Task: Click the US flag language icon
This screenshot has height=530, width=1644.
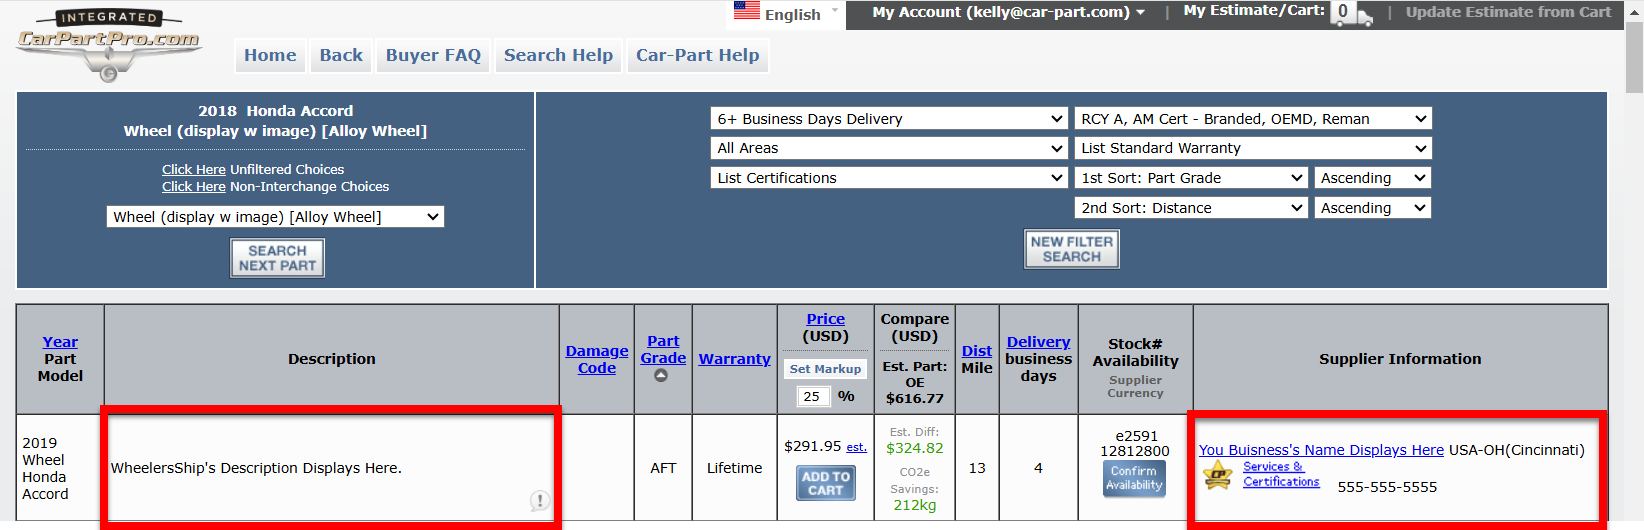Action: click(x=746, y=11)
